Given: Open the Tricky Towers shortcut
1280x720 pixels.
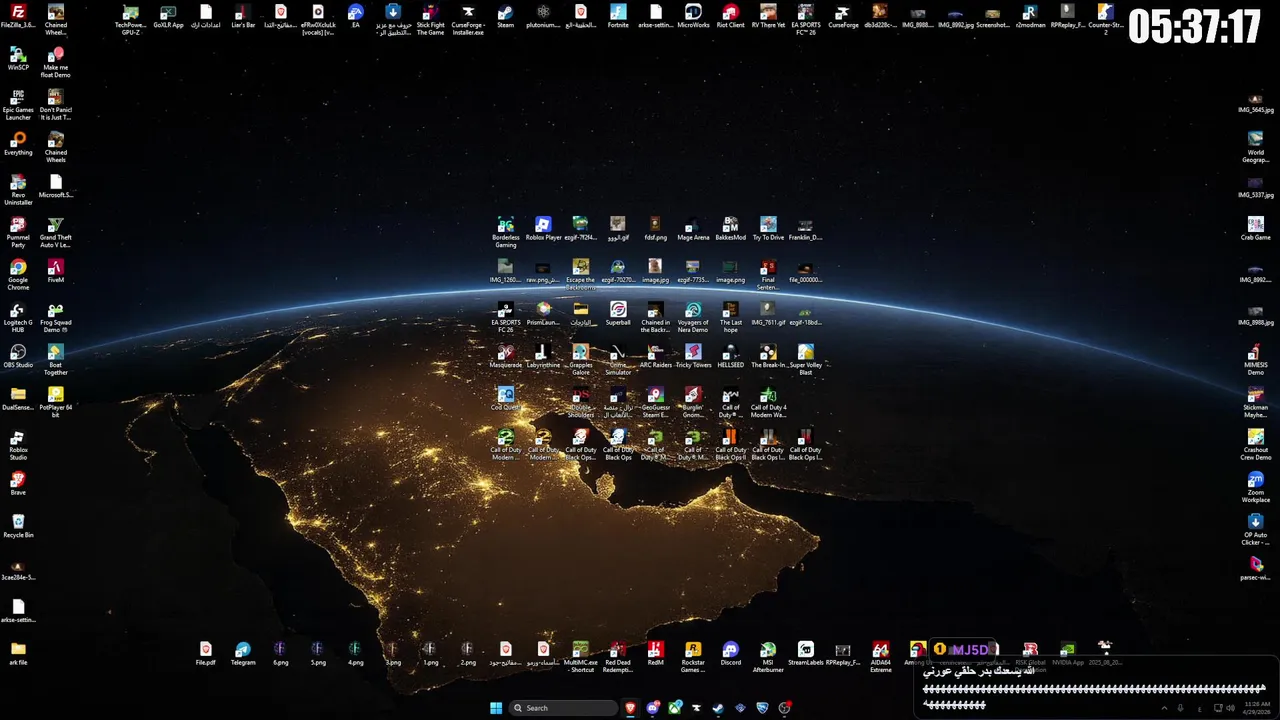Looking at the screenshot, I should (x=693, y=356).
